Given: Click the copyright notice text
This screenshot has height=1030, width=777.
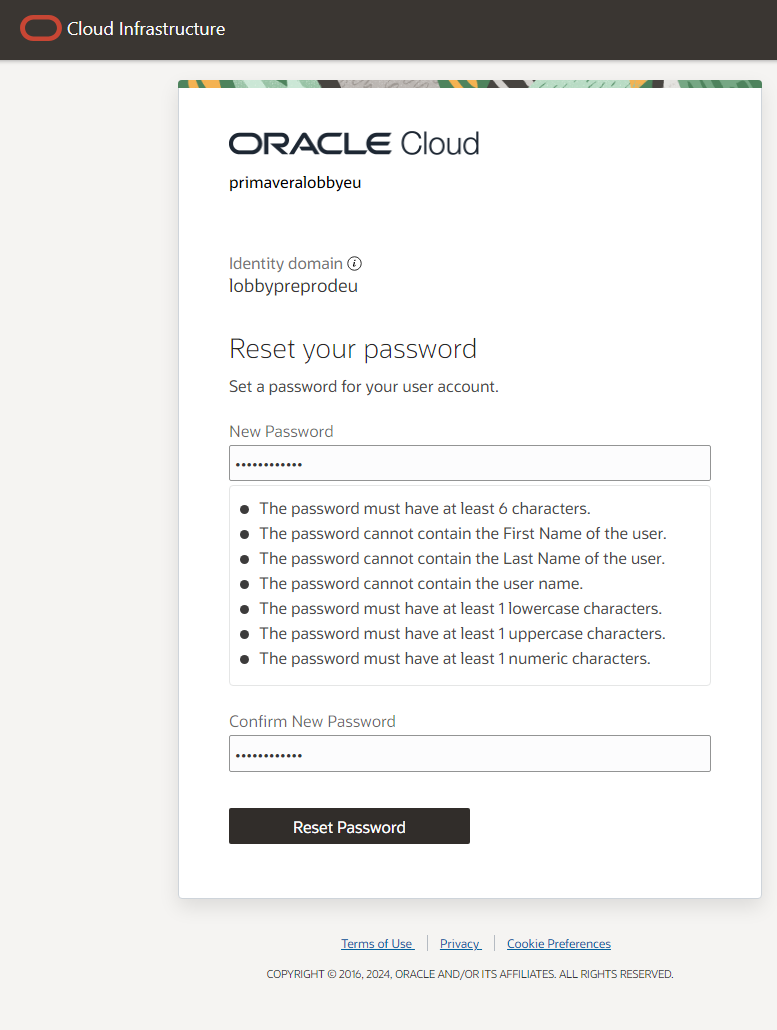Looking at the screenshot, I should pos(470,974).
